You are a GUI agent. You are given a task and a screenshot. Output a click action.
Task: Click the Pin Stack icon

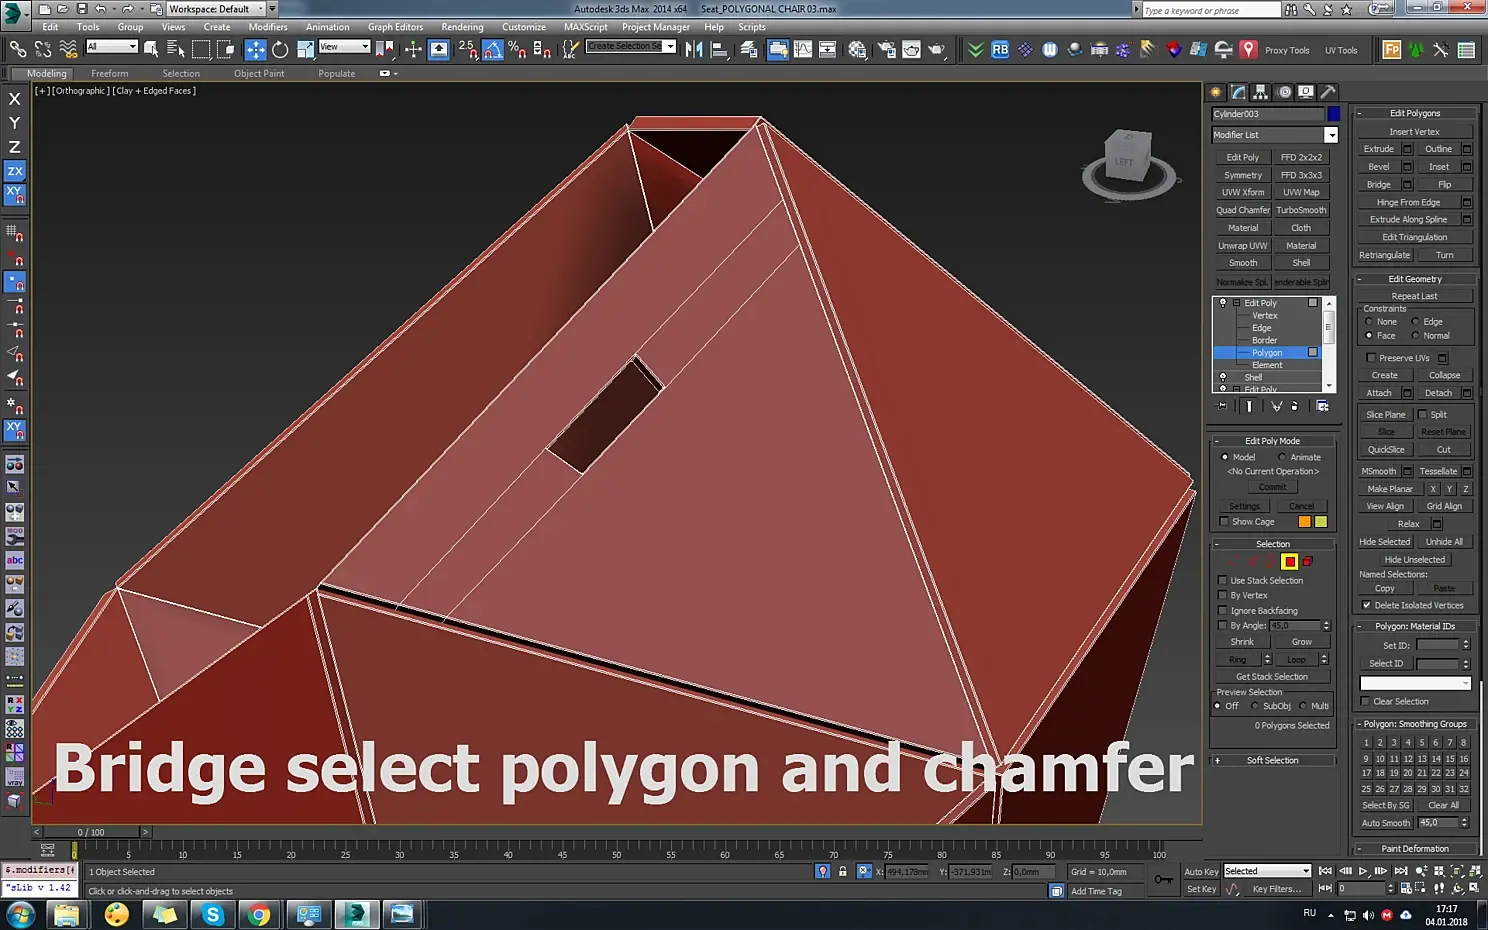(1222, 406)
